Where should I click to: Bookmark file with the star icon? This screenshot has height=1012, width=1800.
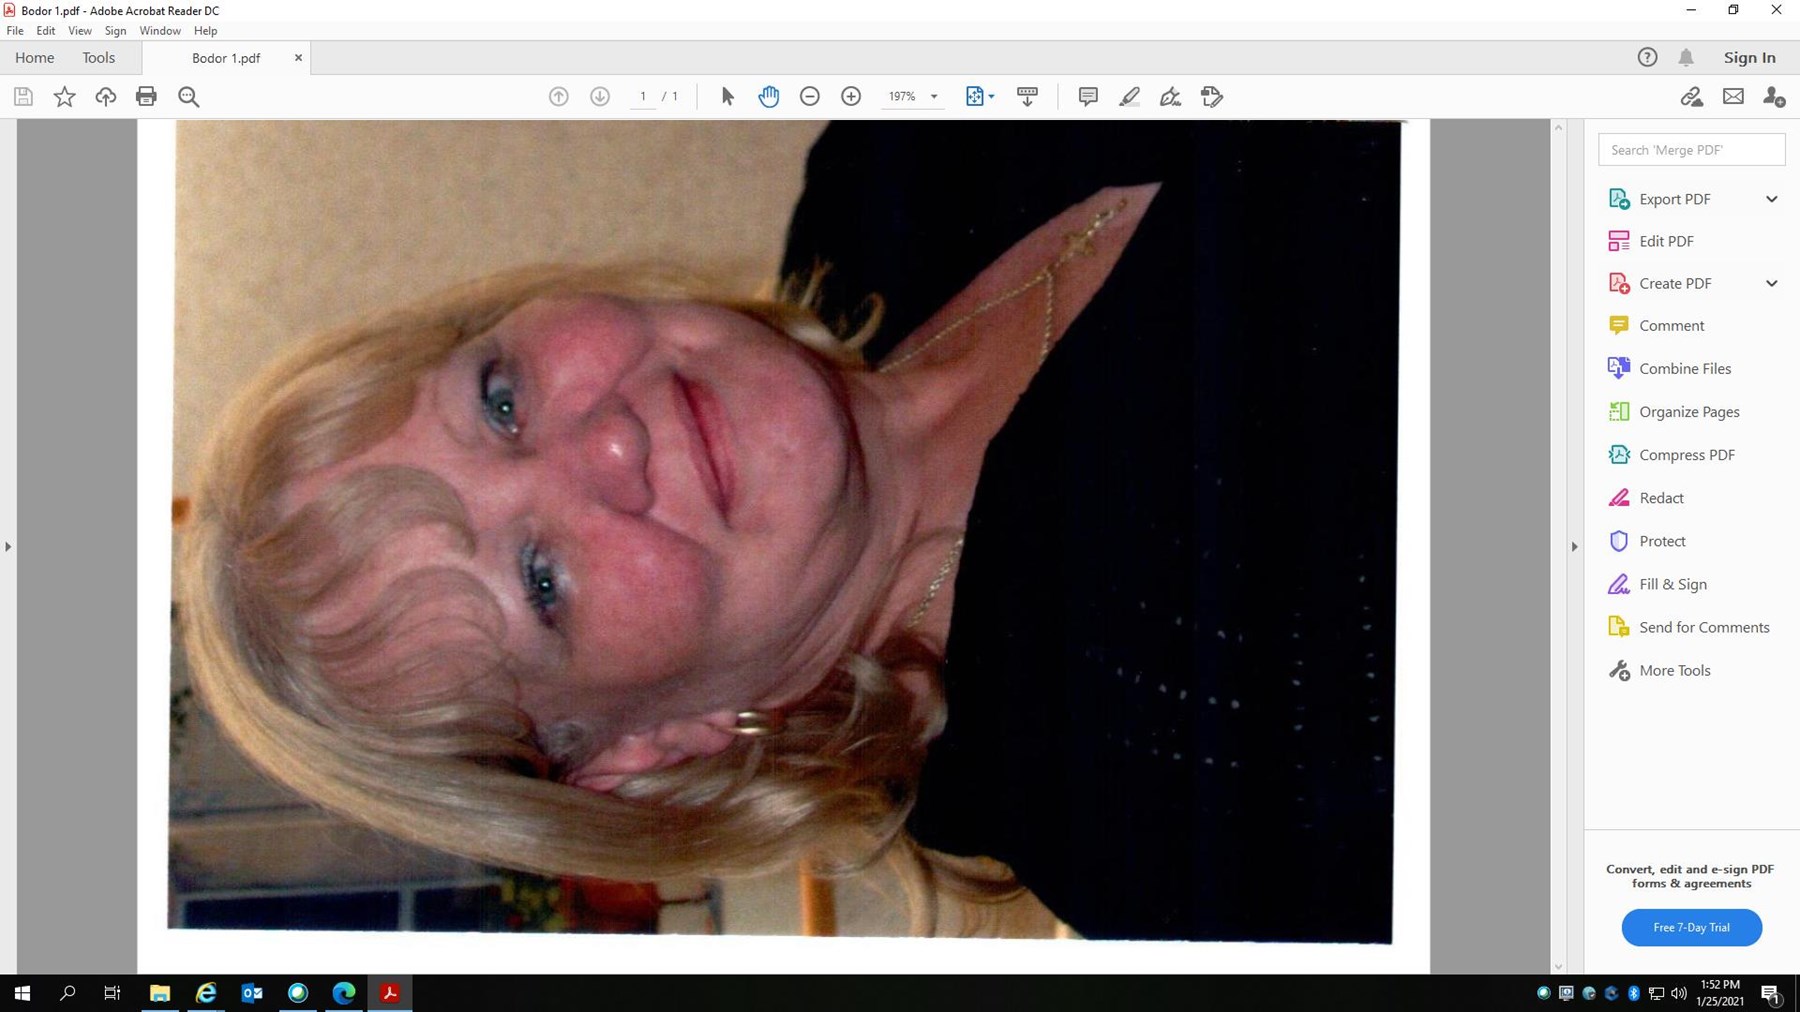[64, 97]
